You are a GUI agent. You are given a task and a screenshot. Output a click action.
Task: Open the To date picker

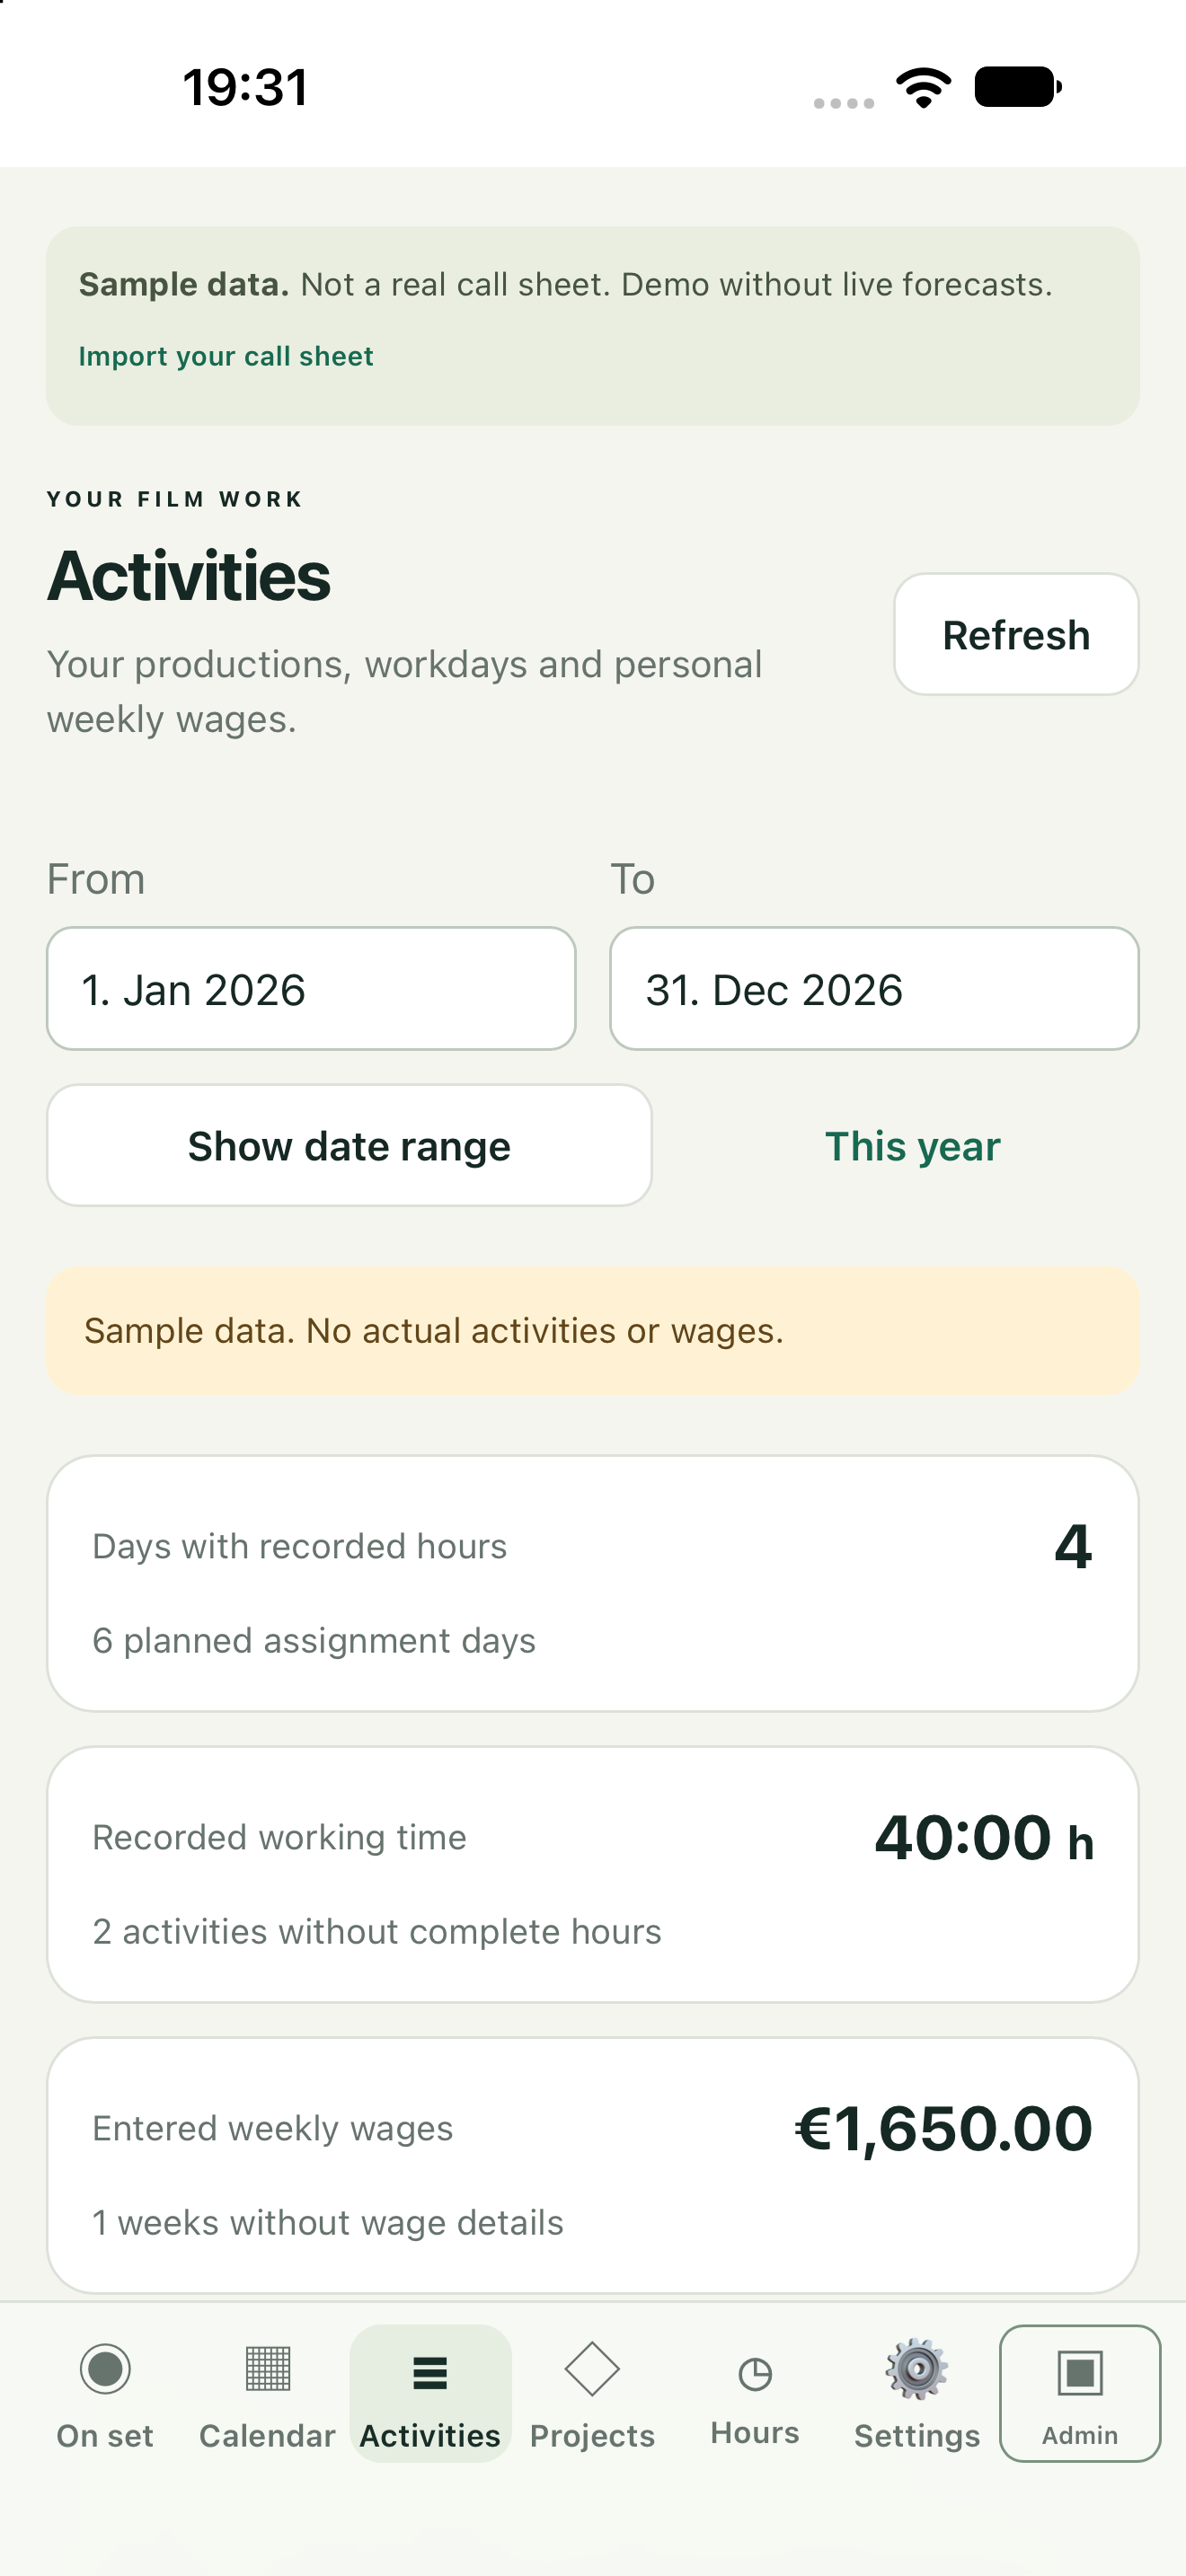pyautogui.click(x=875, y=988)
